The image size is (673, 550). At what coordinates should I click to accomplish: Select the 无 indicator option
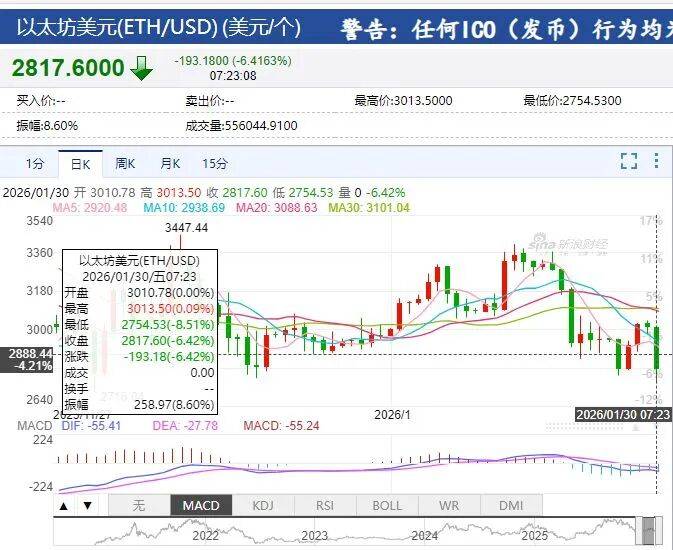point(139,505)
